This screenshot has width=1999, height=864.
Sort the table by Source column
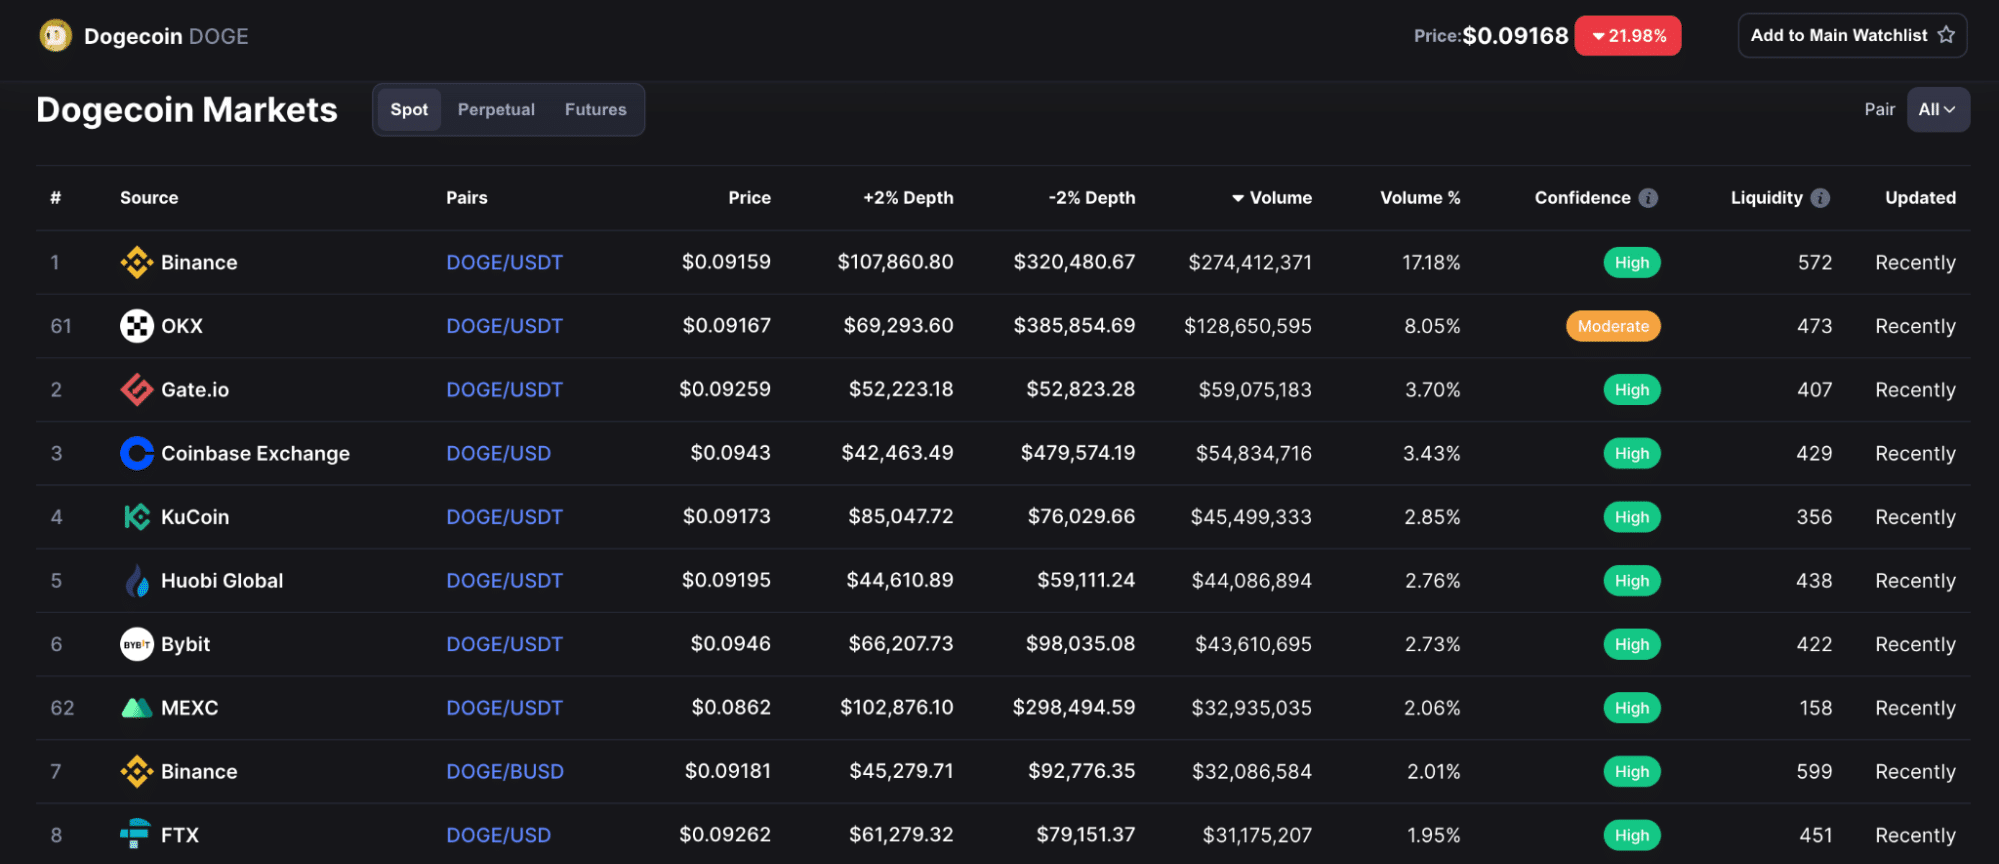click(149, 198)
